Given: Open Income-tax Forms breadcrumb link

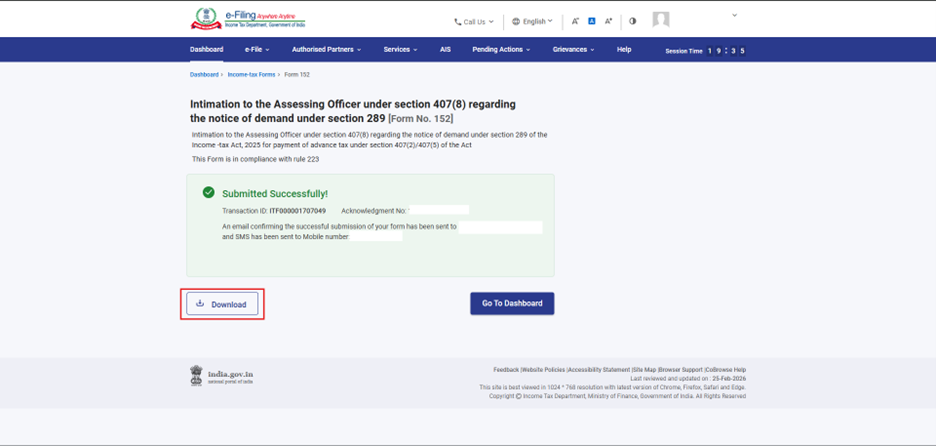Looking at the screenshot, I should click(251, 75).
